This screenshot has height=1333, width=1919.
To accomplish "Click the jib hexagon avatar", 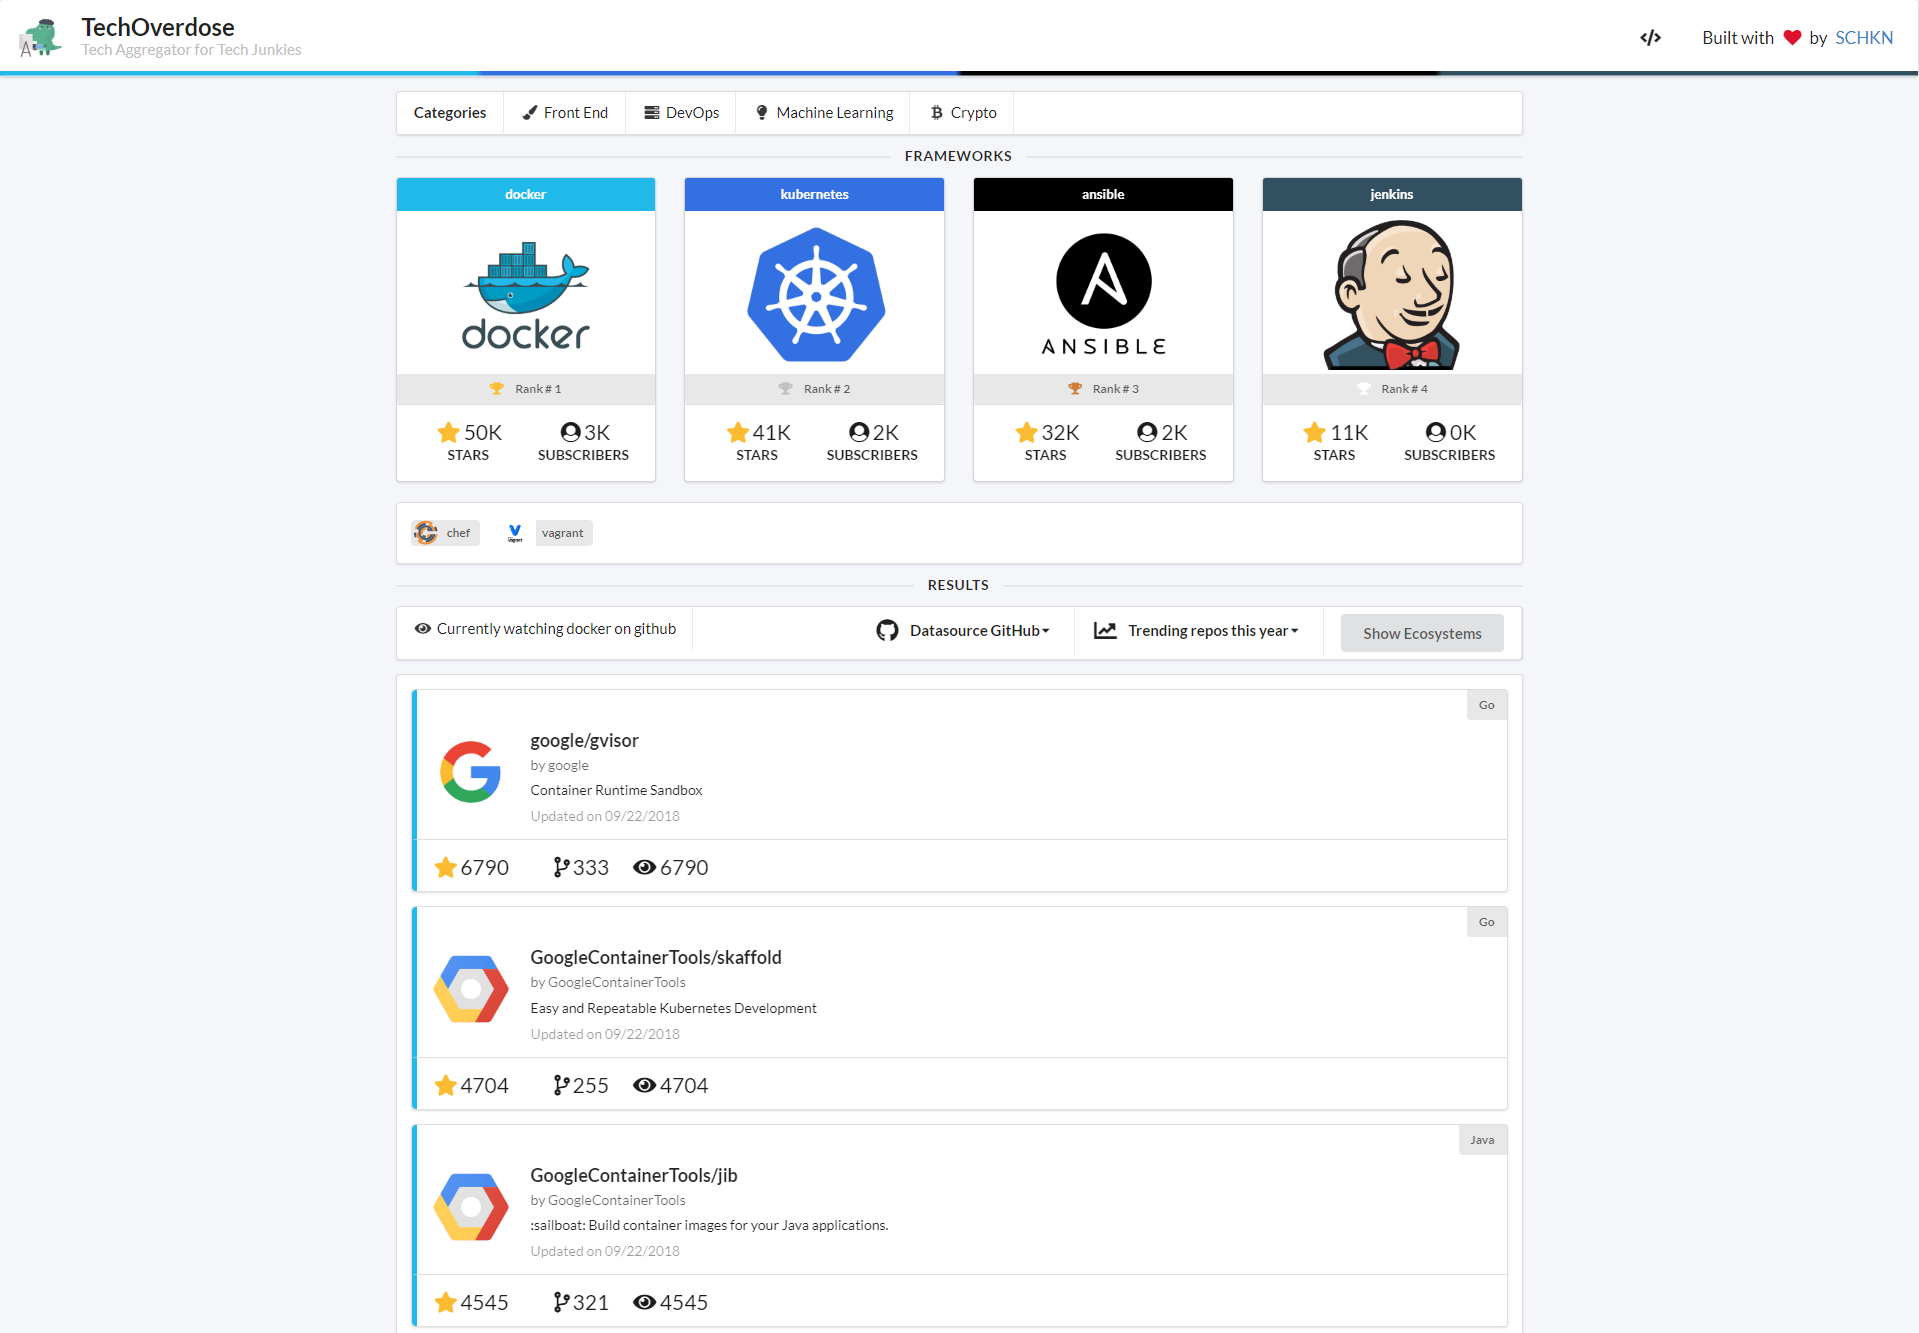I will 471,1207.
